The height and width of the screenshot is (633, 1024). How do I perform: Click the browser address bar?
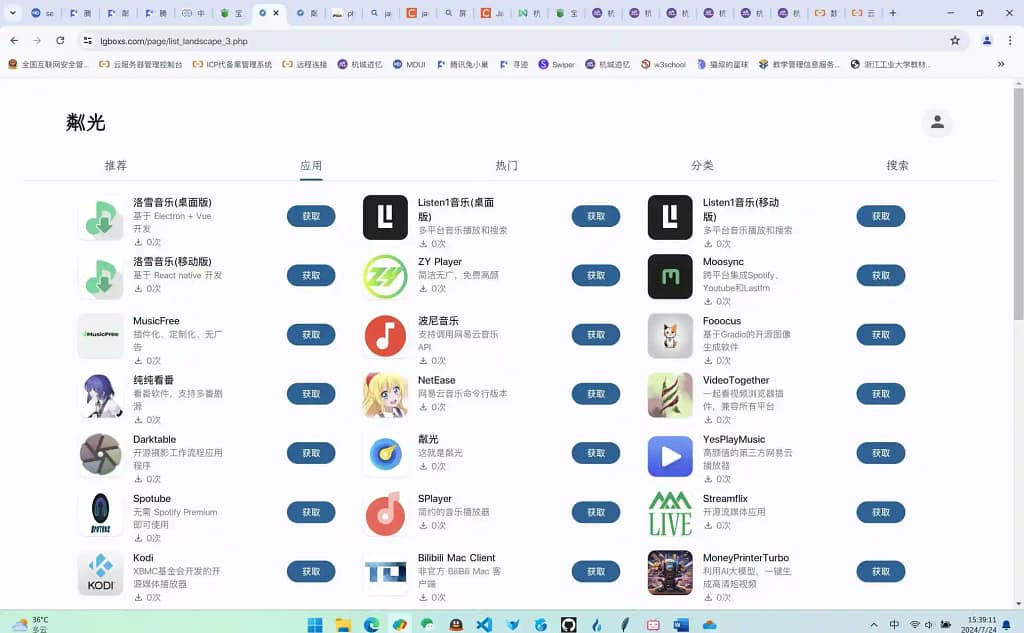[x=500, y=41]
